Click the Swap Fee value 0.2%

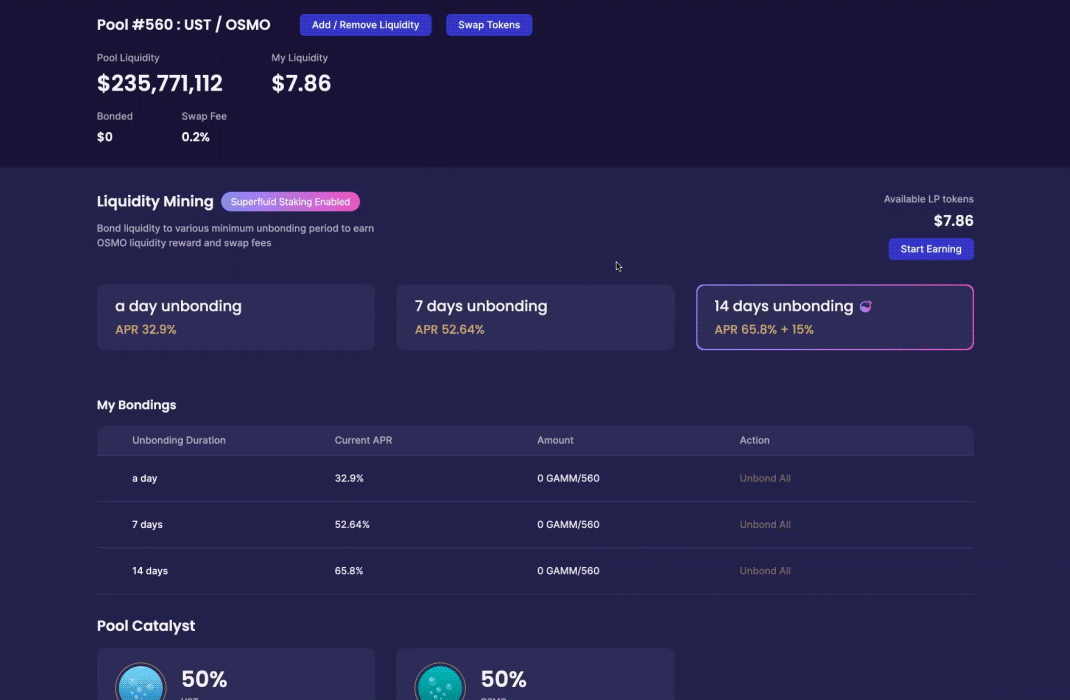(195, 137)
